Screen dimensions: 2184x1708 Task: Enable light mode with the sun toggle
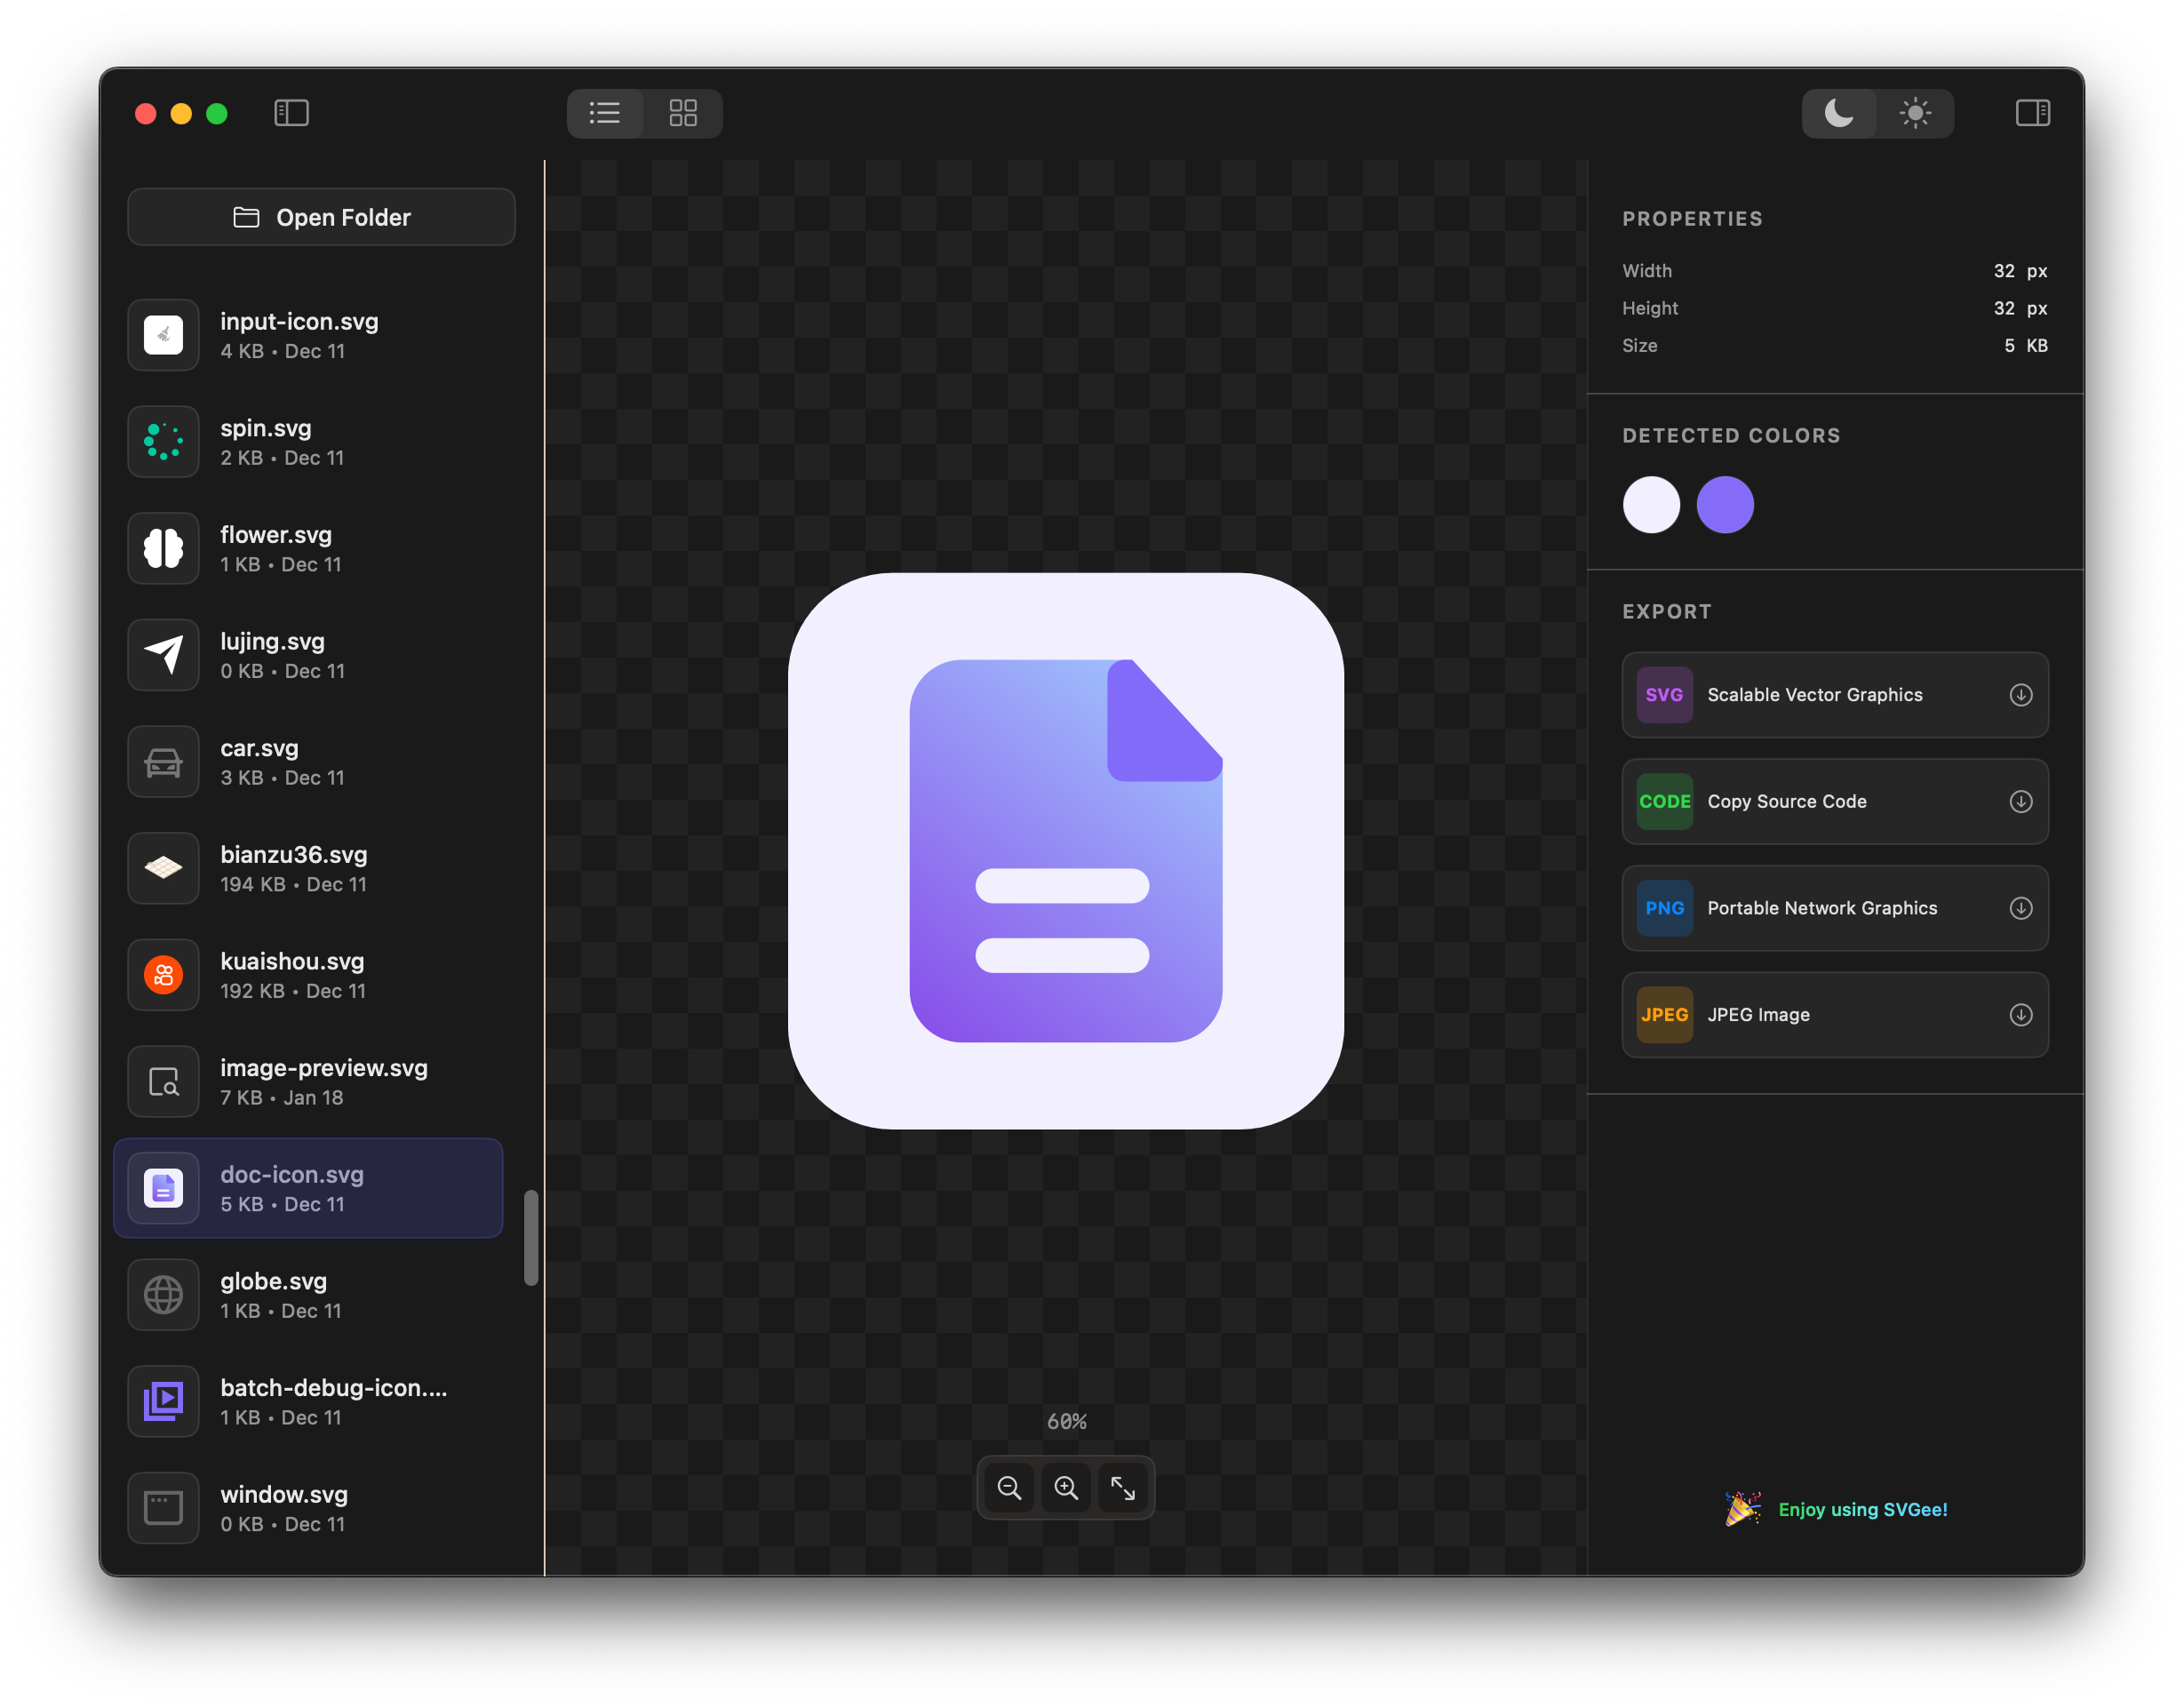tap(1915, 113)
